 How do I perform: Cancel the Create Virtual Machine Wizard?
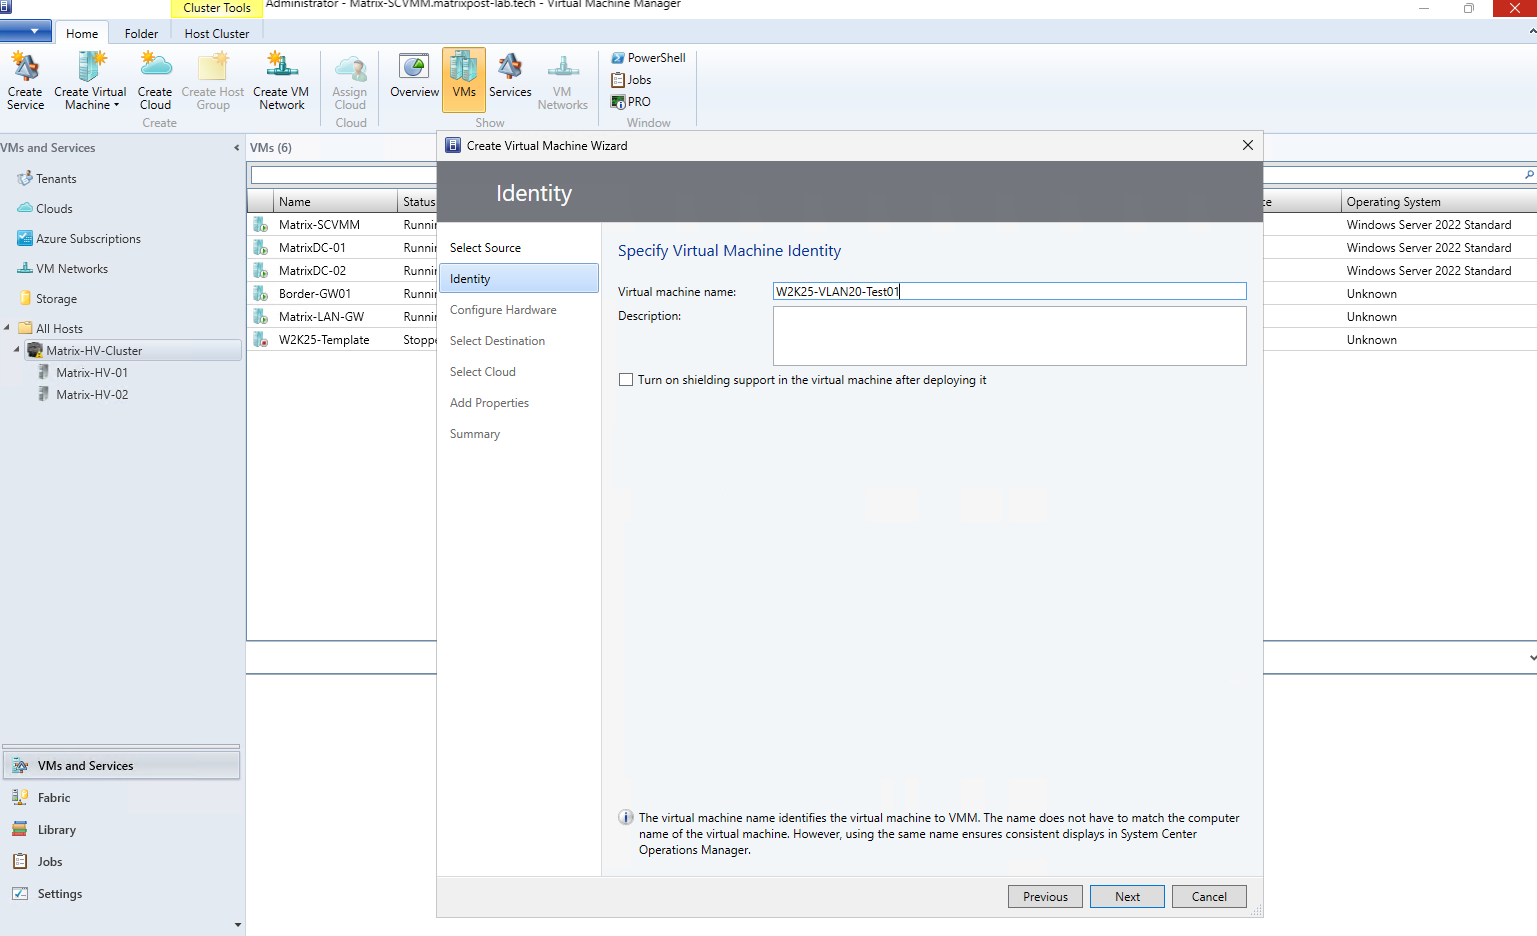pyautogui.click(x=1209, y=897)
